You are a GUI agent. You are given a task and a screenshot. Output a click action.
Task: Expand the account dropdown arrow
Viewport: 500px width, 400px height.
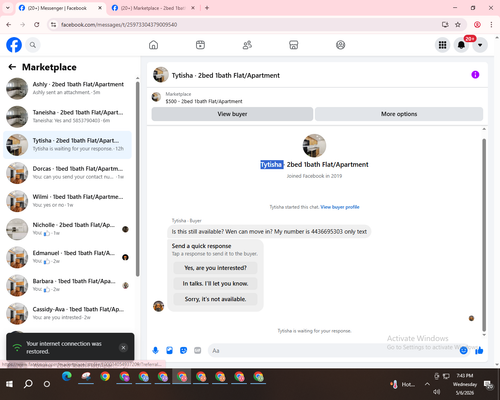(x=480, y=45)
